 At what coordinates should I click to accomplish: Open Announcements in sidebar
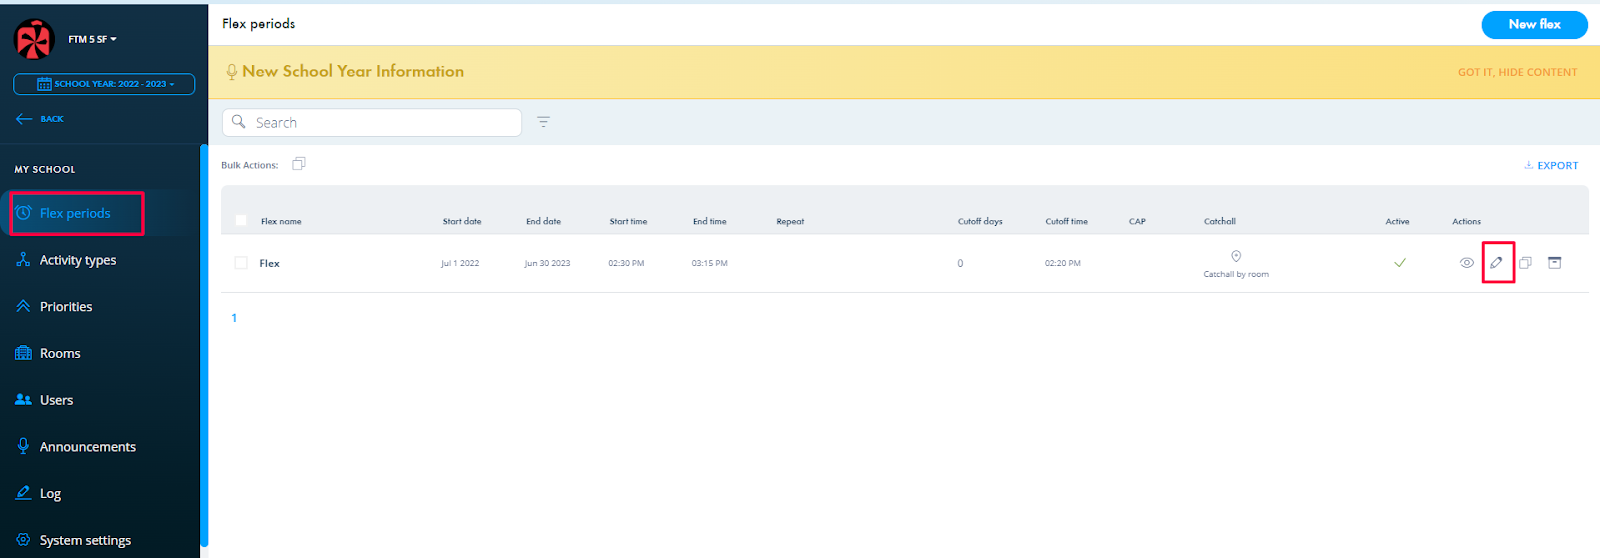(88, 447)
